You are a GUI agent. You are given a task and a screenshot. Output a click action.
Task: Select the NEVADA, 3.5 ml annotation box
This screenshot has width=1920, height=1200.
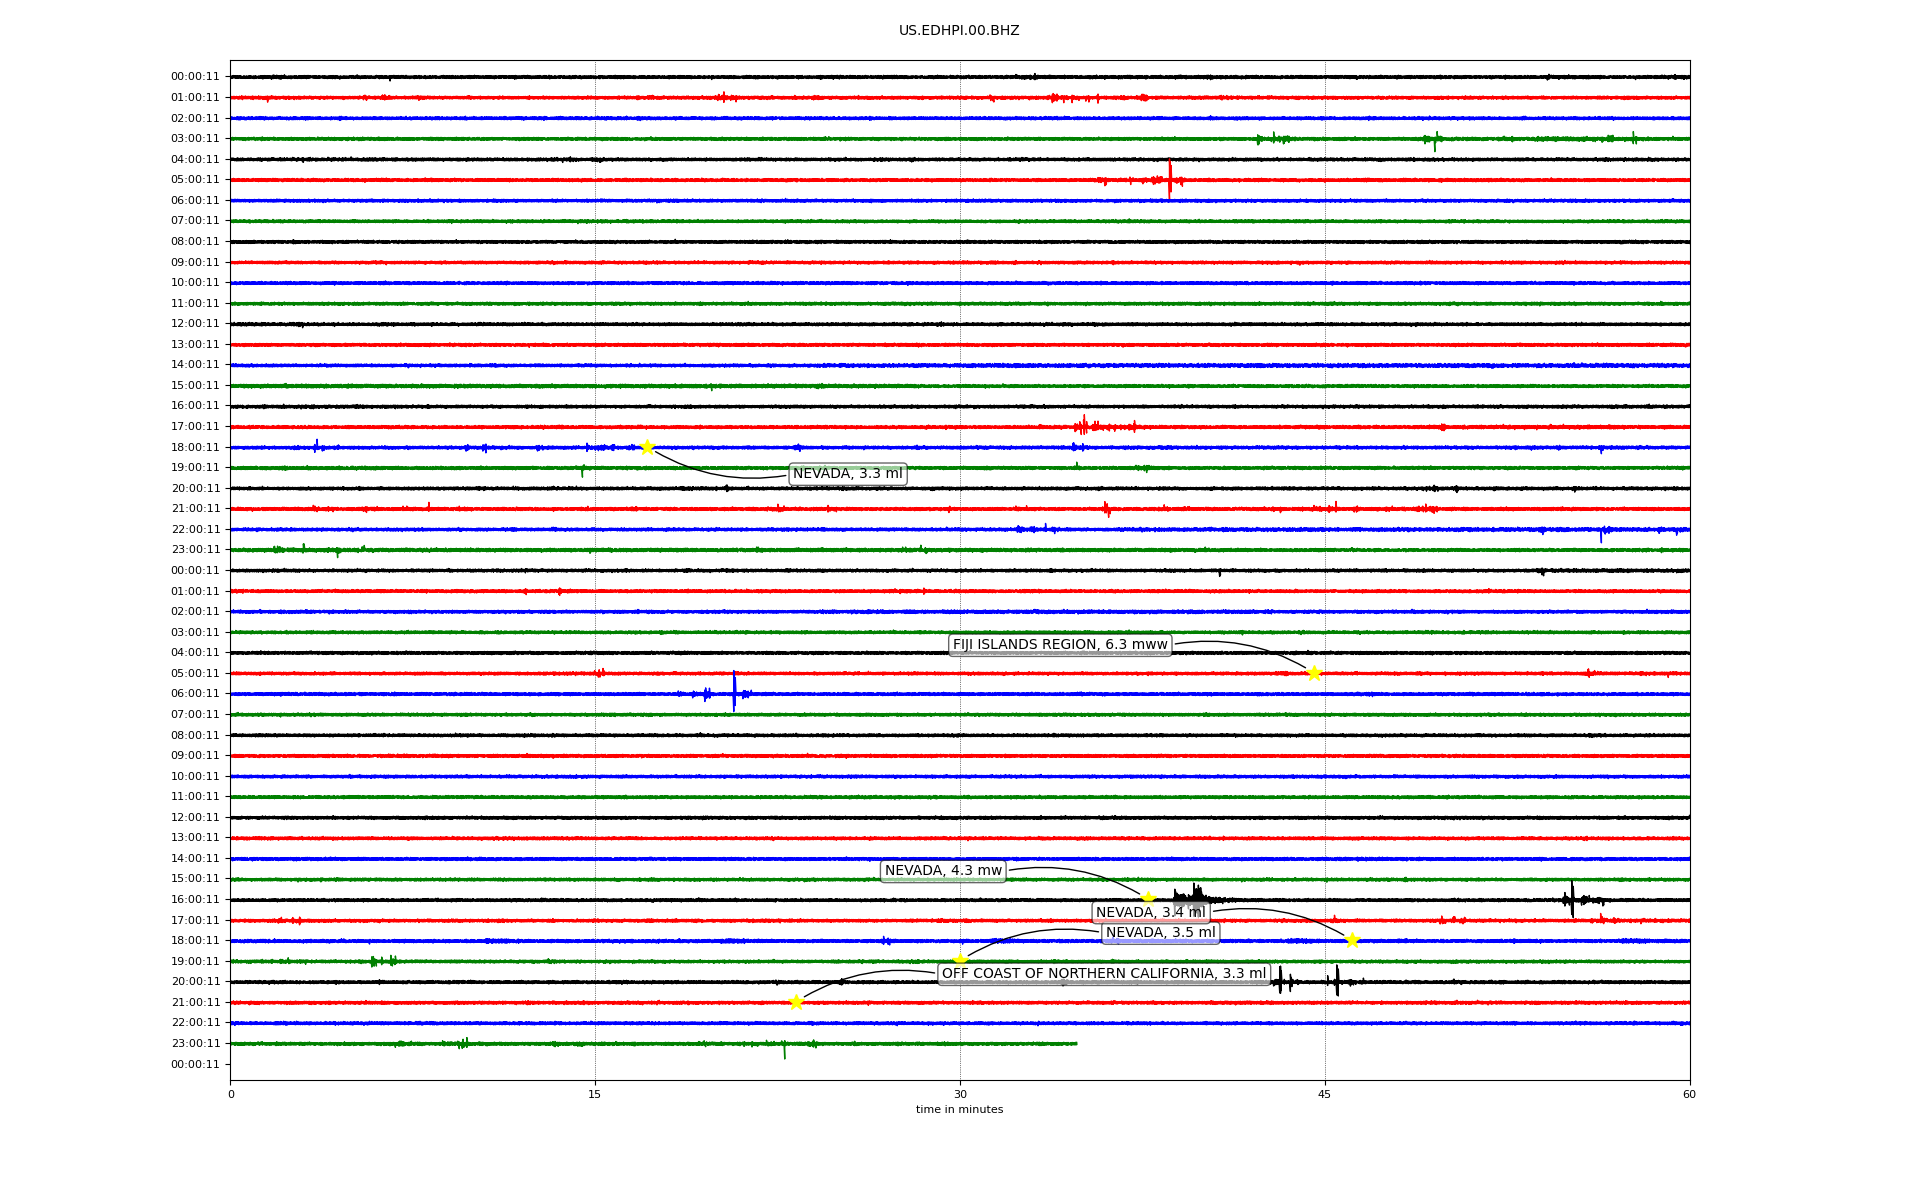click(1160, 933)
